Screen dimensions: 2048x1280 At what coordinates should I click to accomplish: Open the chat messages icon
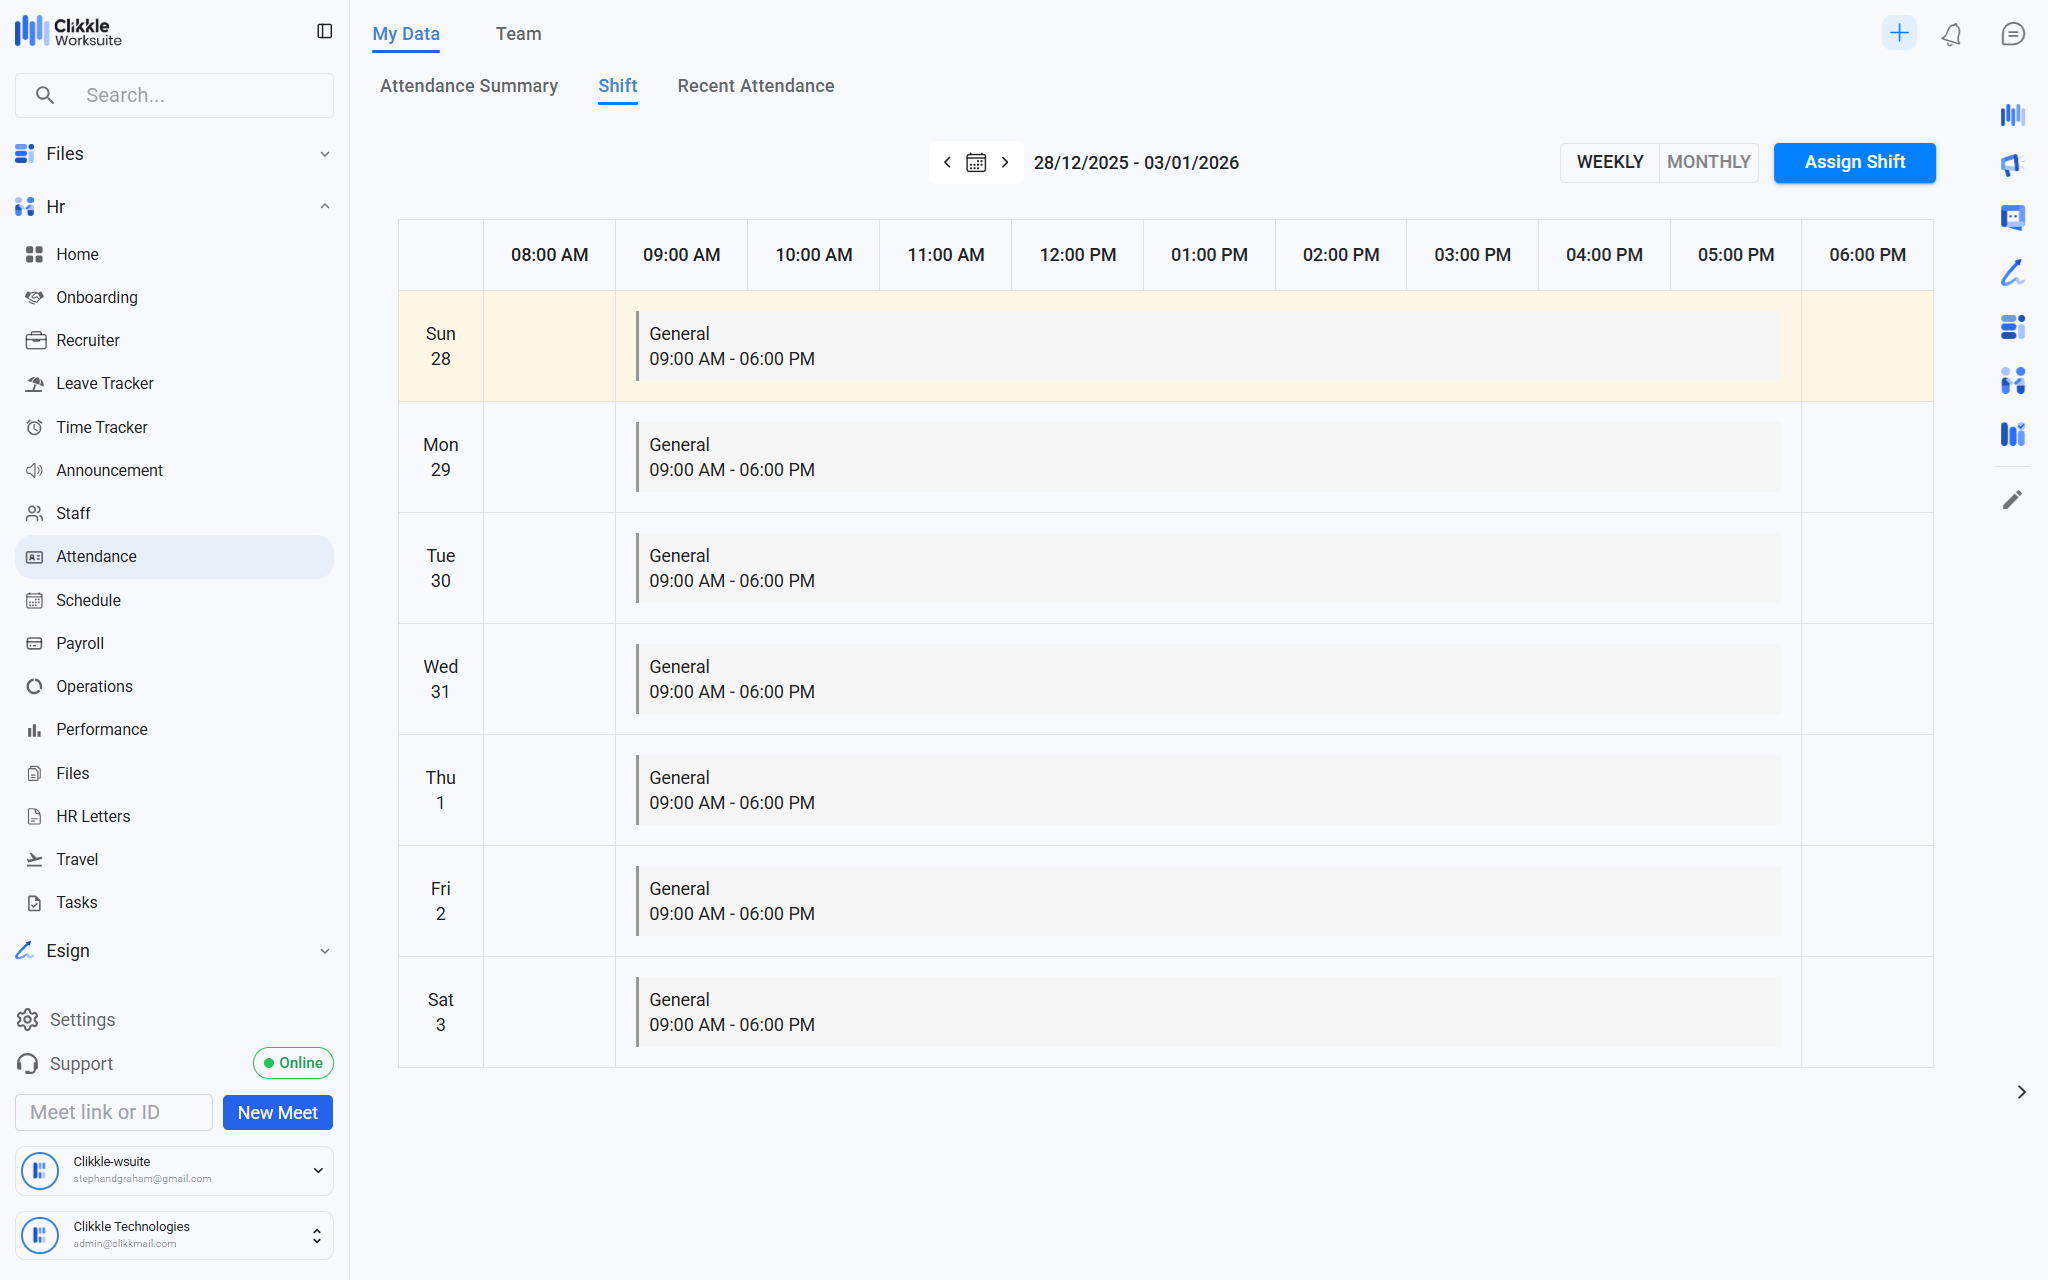pos(2012,34)
